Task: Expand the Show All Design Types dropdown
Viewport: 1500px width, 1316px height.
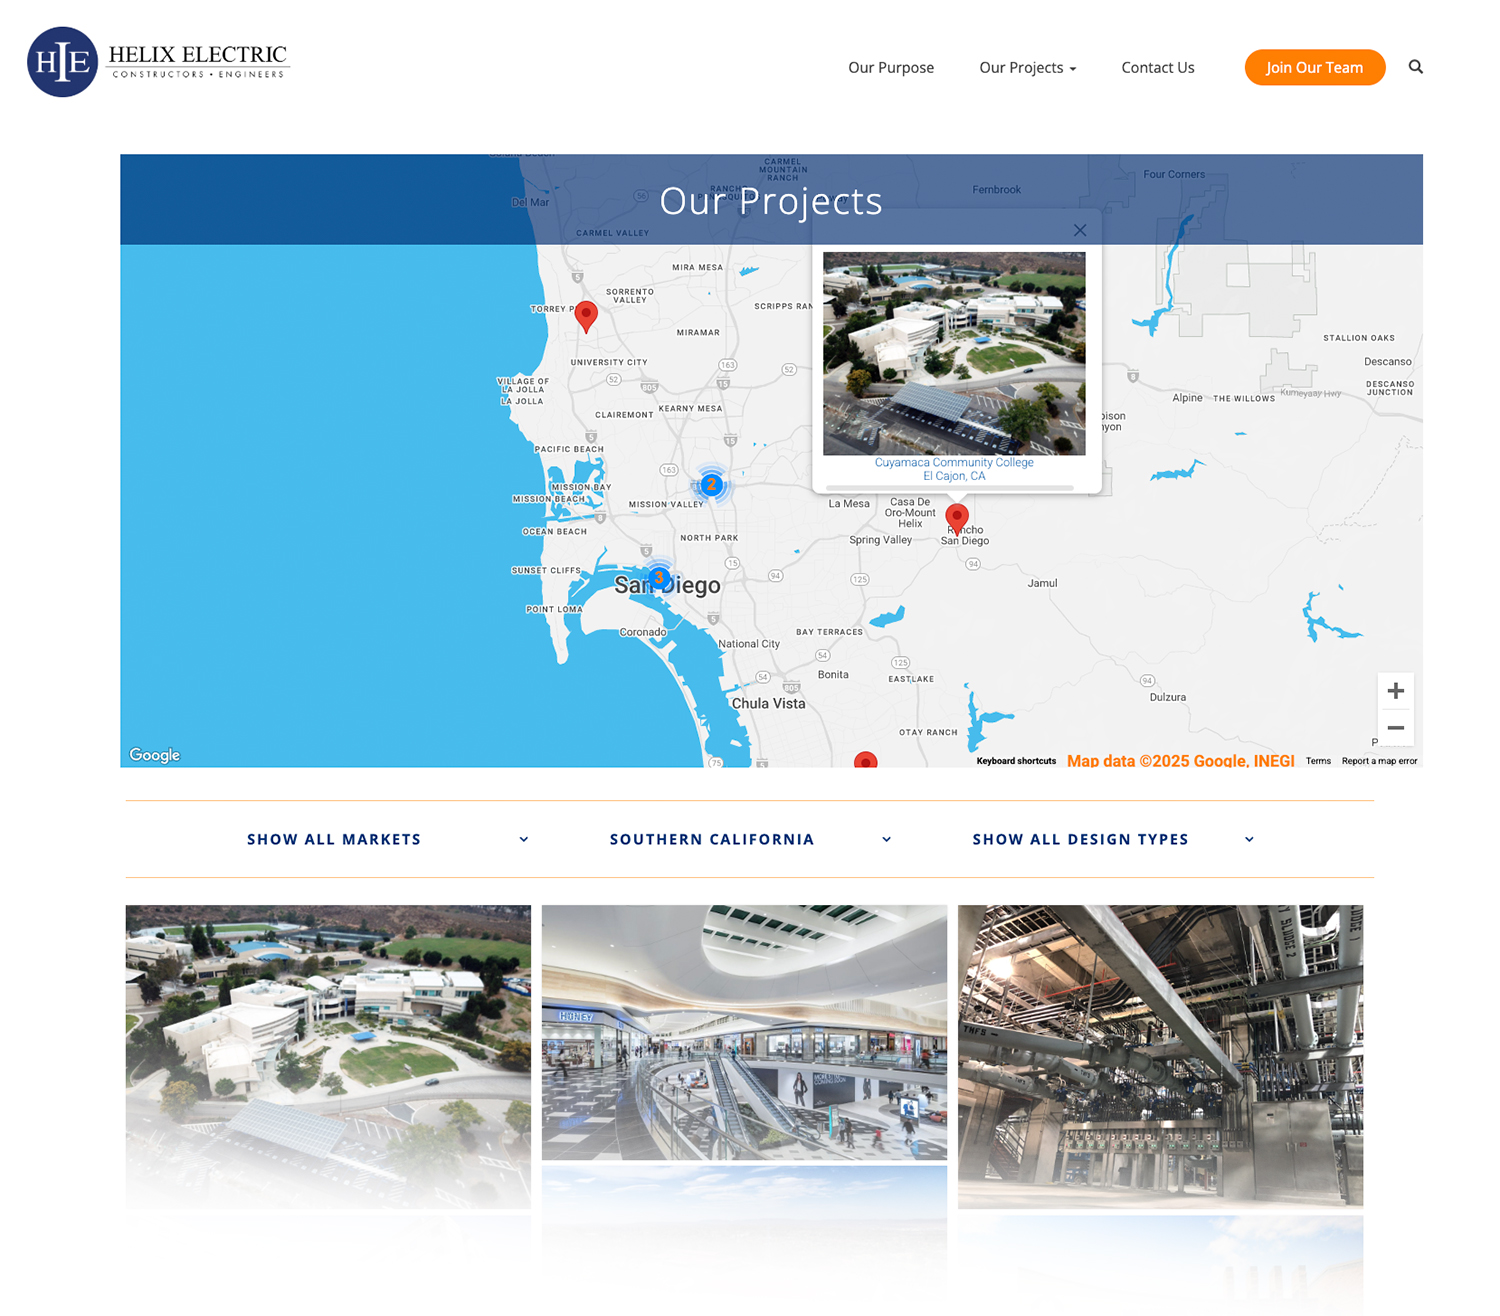Action: click(1112, 839)
